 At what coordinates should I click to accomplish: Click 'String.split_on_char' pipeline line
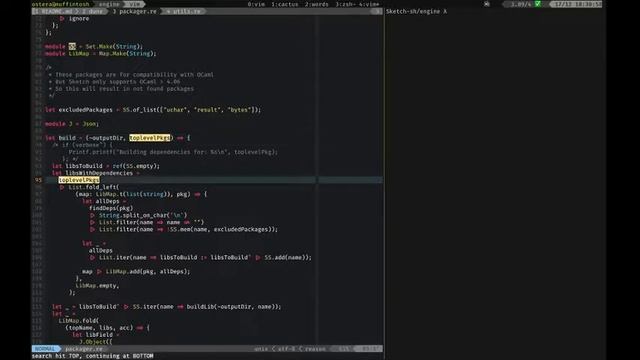[139, 215]
